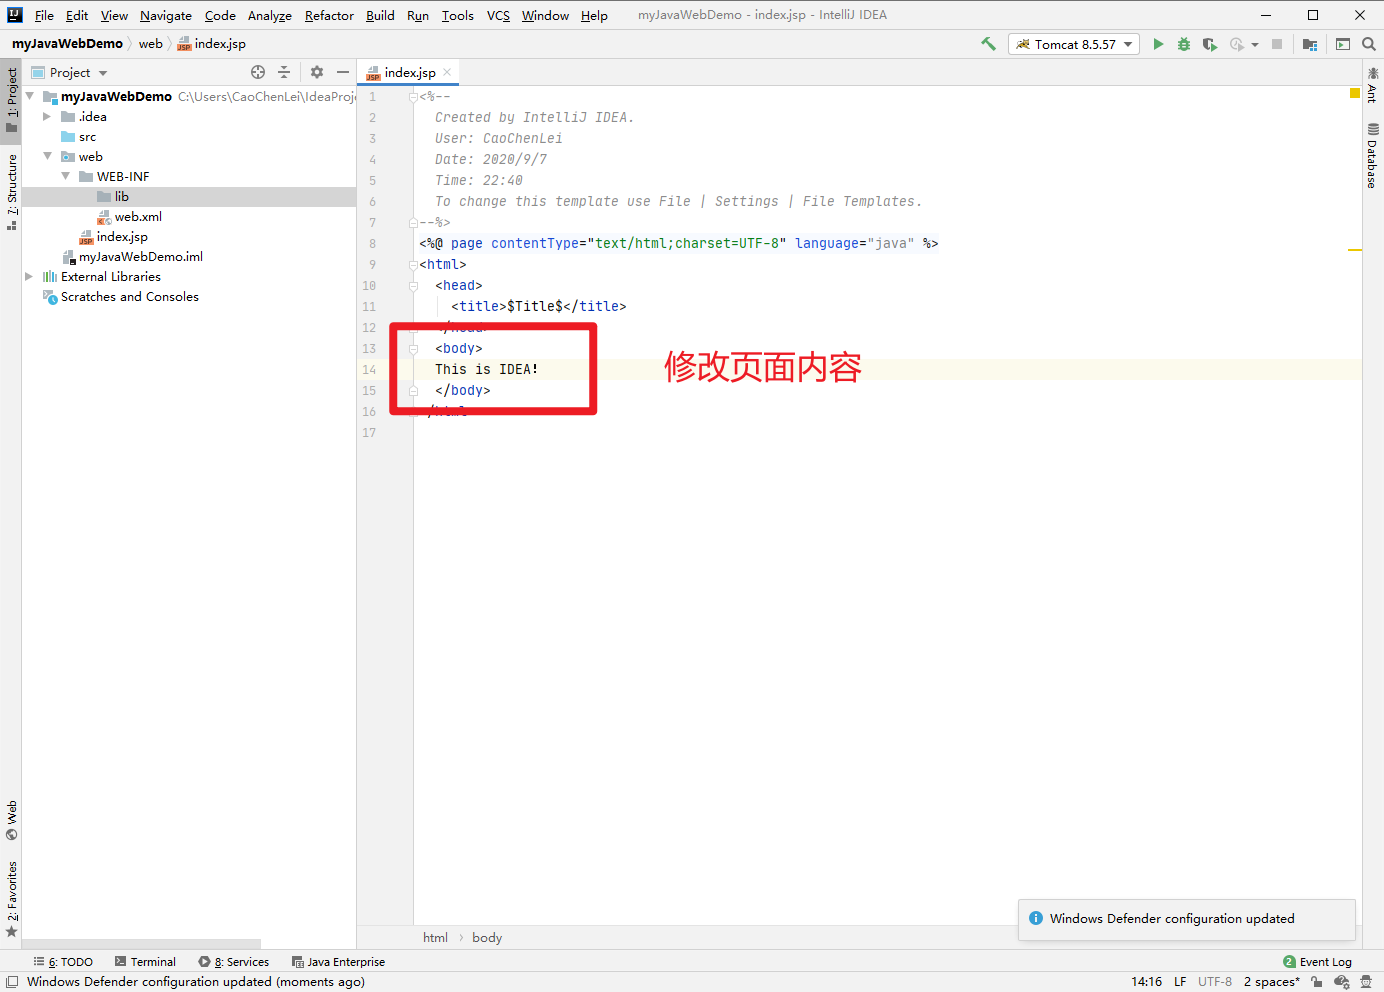1384x992 pixels.
Task: Change LF line separator in status bar
Action: 1180,982
